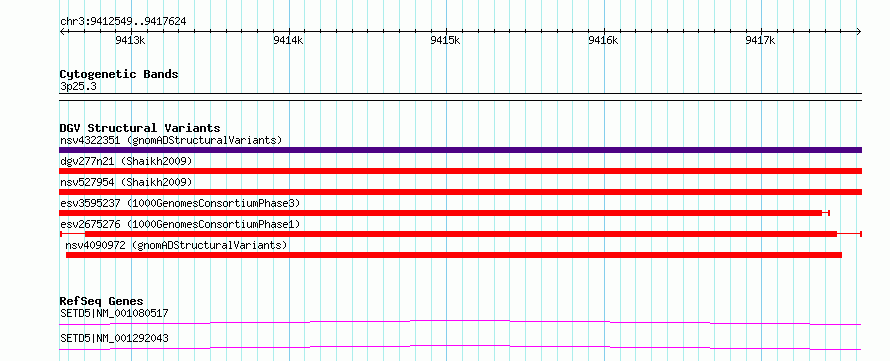Image resolution: width=890 pixels, height=361 pixels.
Task: Open esv3595237 (1000GenomesConsortiumPhase3) label
Action: 180,203
